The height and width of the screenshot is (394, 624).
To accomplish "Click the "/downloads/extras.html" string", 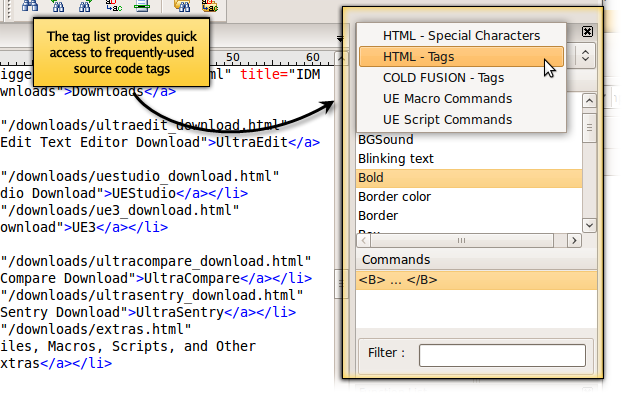I will tap(96, 329).
